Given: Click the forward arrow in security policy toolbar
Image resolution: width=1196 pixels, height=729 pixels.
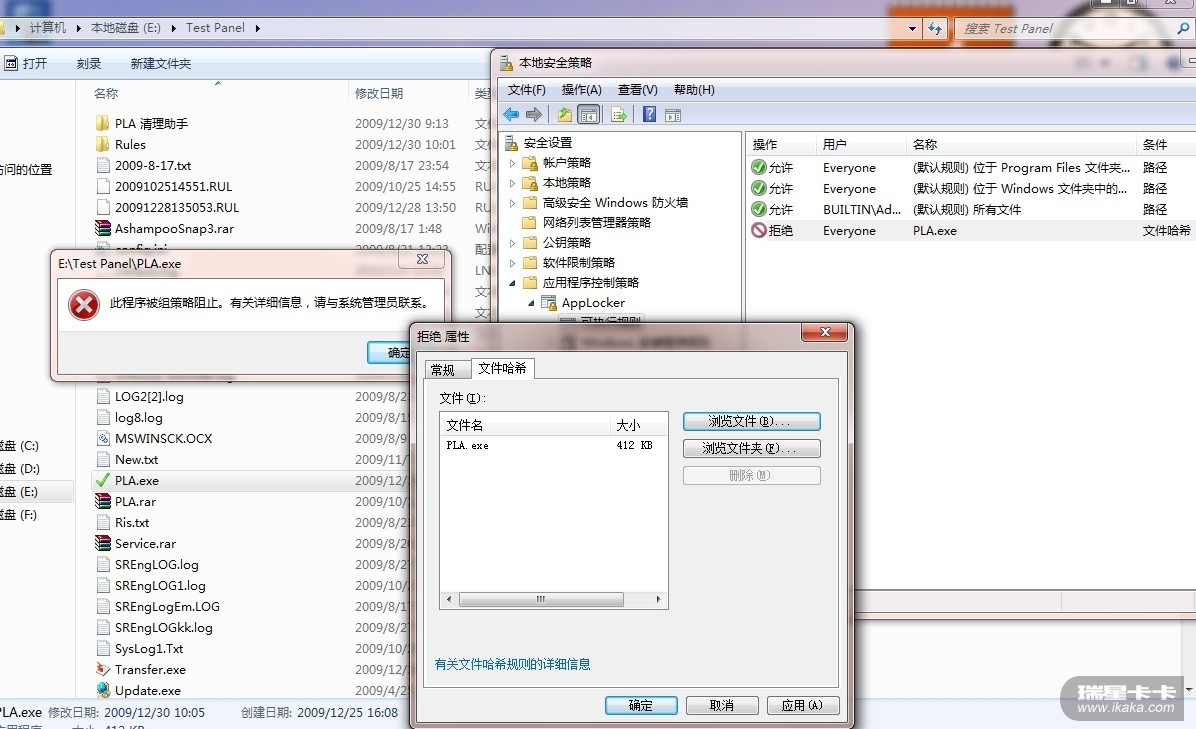Looking at the screenshot, I should coord(534,114).
